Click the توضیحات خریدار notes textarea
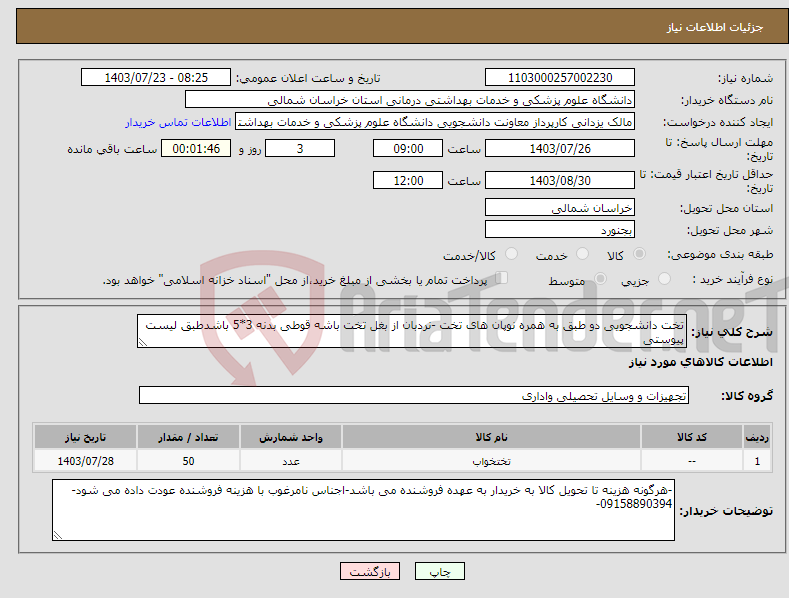 [x=363, y=510]
